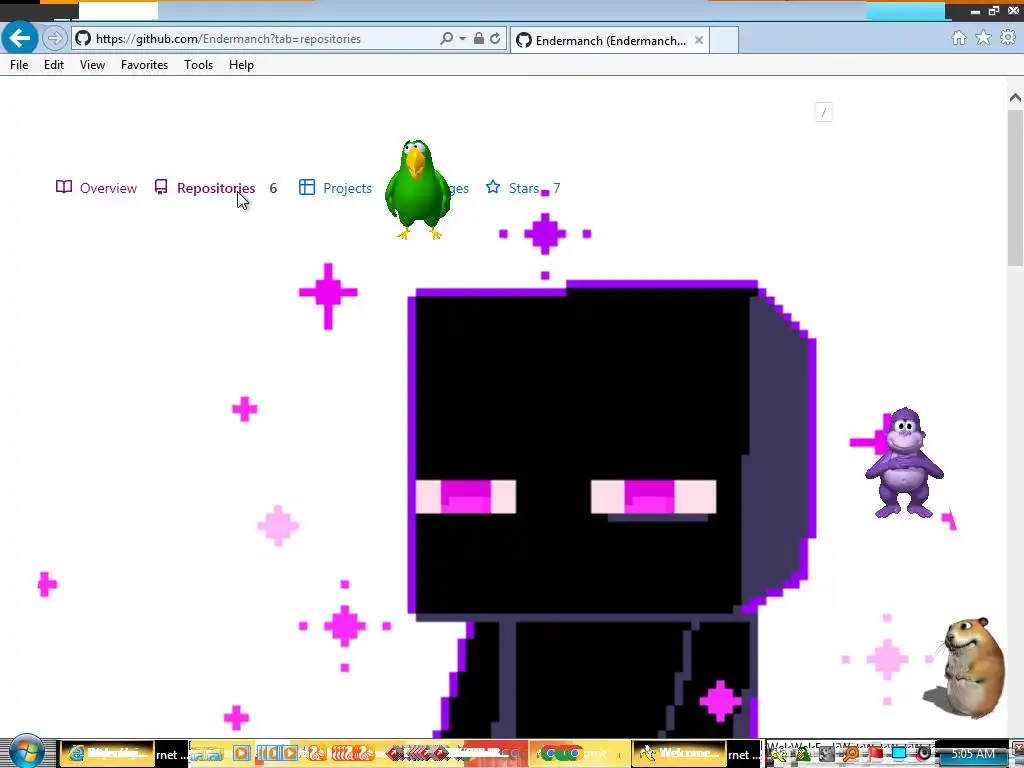
Task: Open the Favorites menu
Action: [144, 65]
